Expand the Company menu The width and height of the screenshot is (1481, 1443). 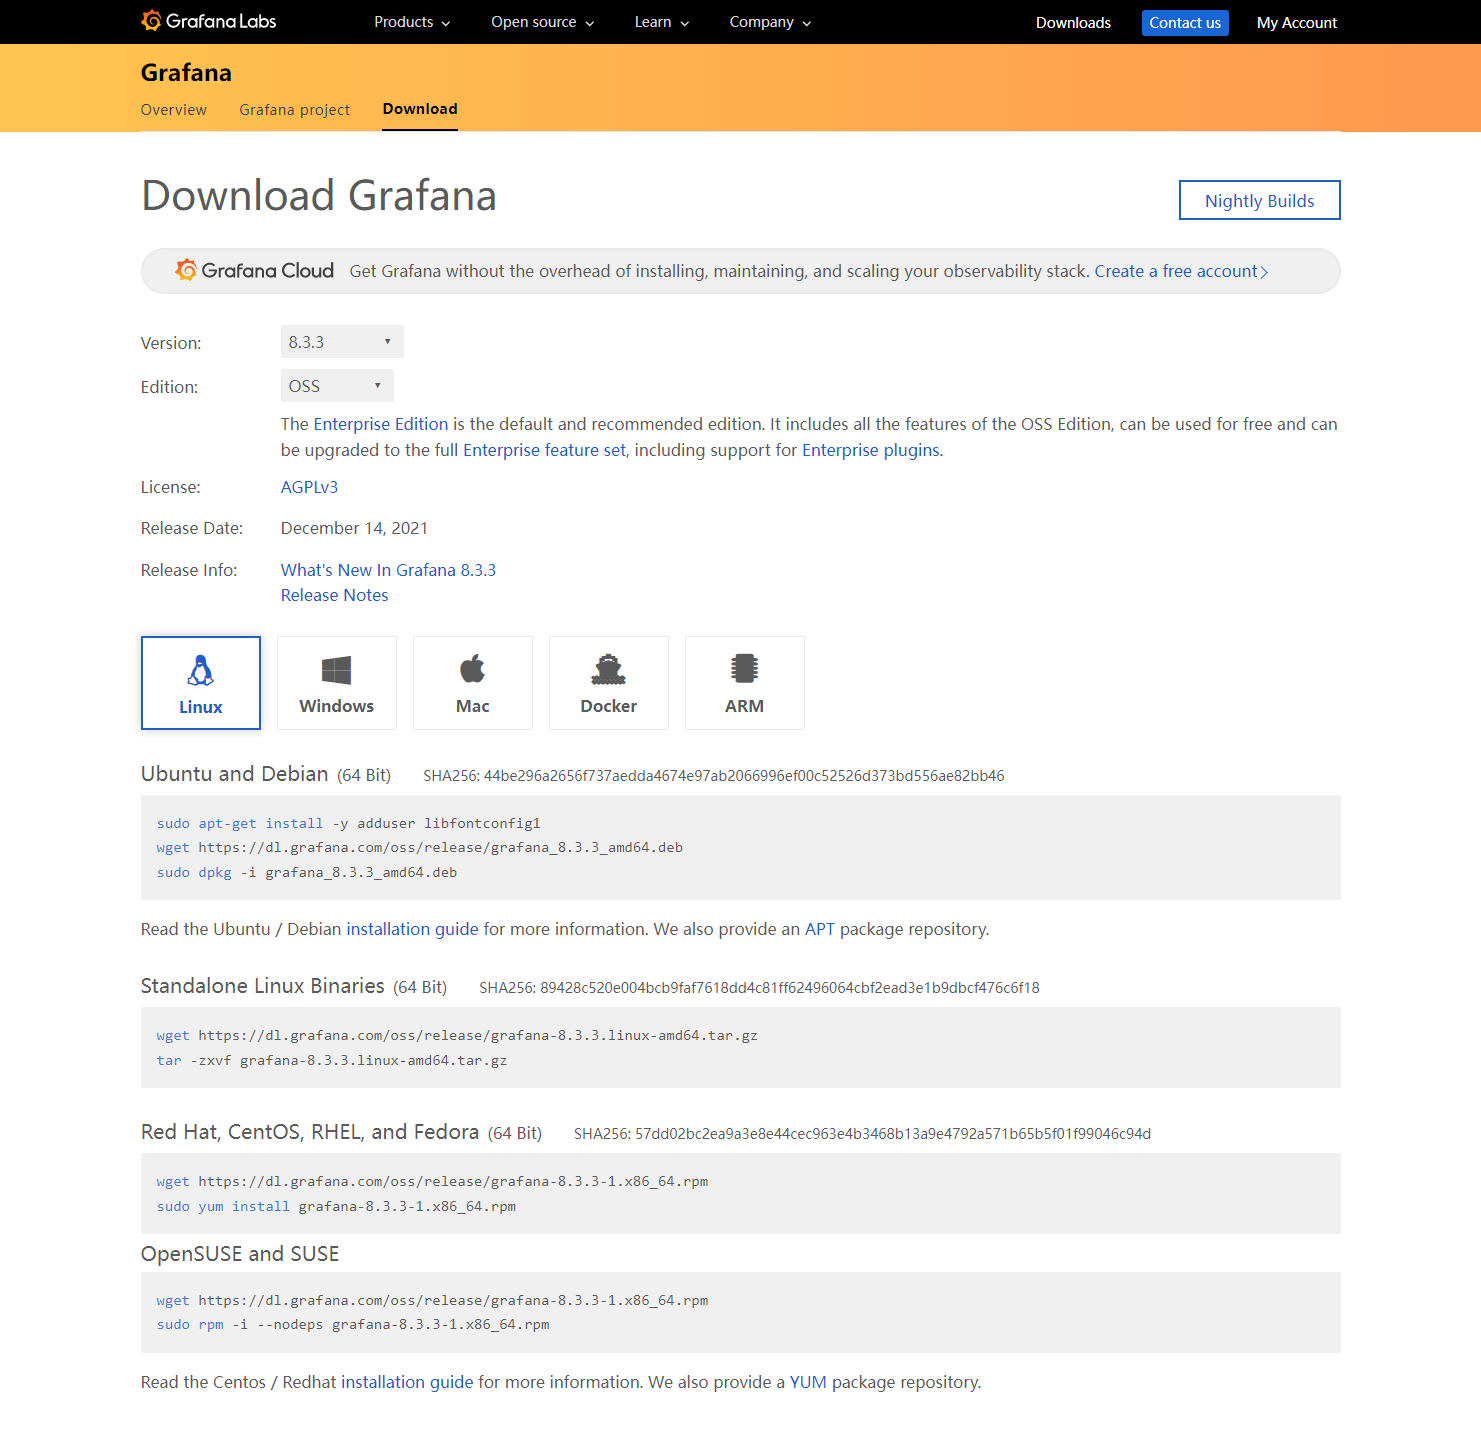(770, 22)
